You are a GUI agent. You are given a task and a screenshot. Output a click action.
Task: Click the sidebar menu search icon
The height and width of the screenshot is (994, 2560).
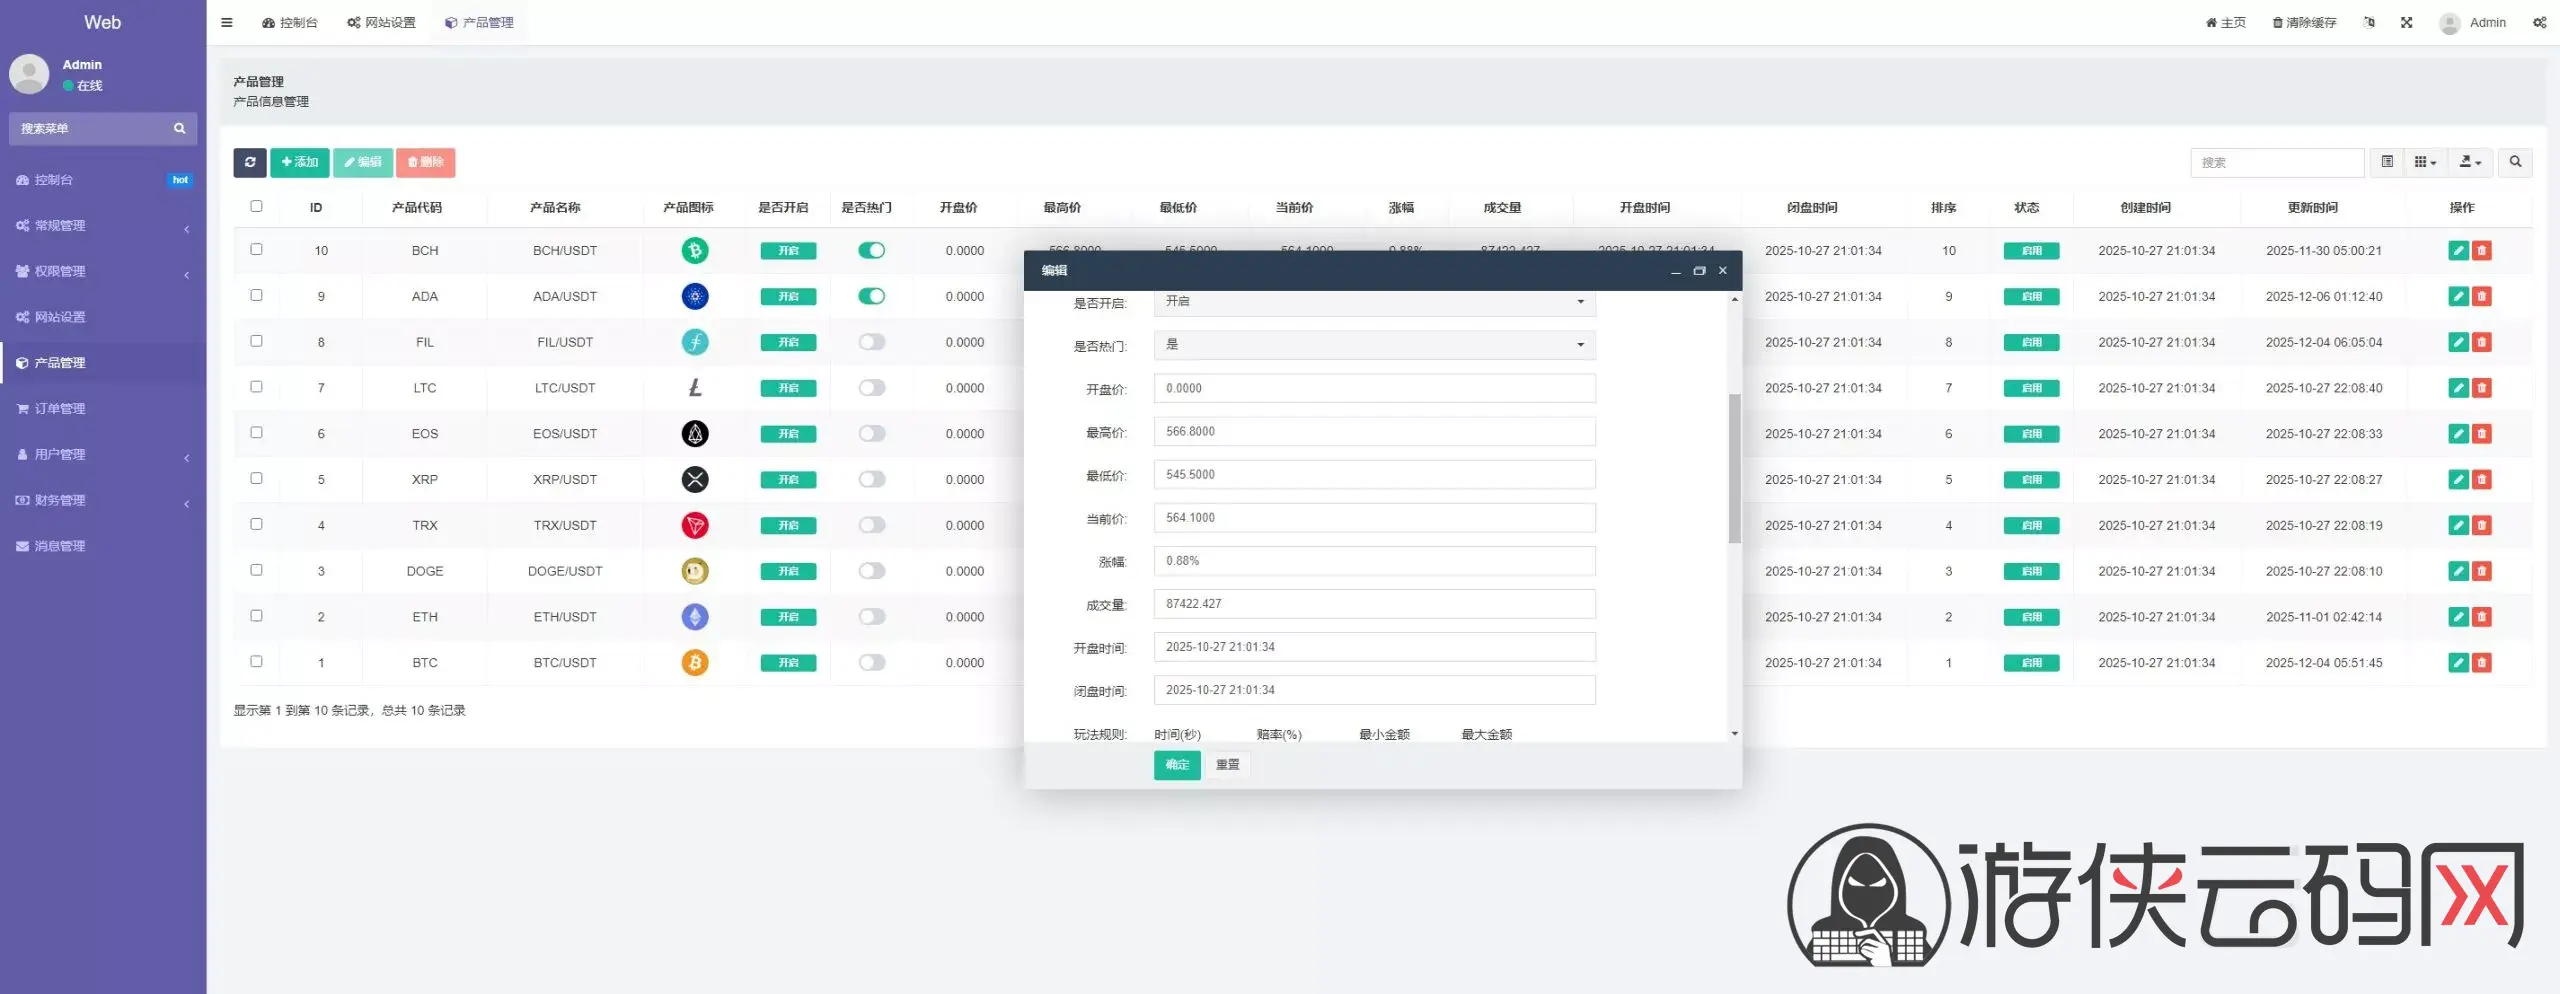pyautogui.click(x=180, y=129)
